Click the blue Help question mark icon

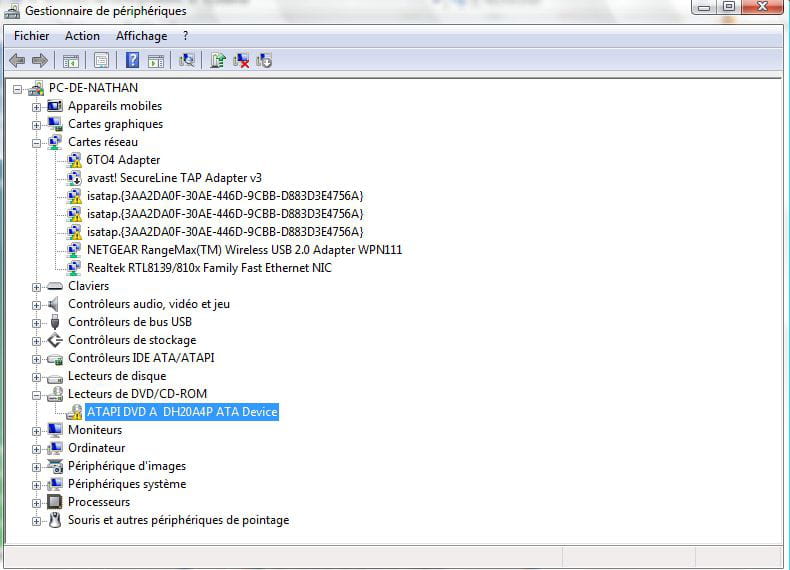pyautogui.click(x=132, y=61)
